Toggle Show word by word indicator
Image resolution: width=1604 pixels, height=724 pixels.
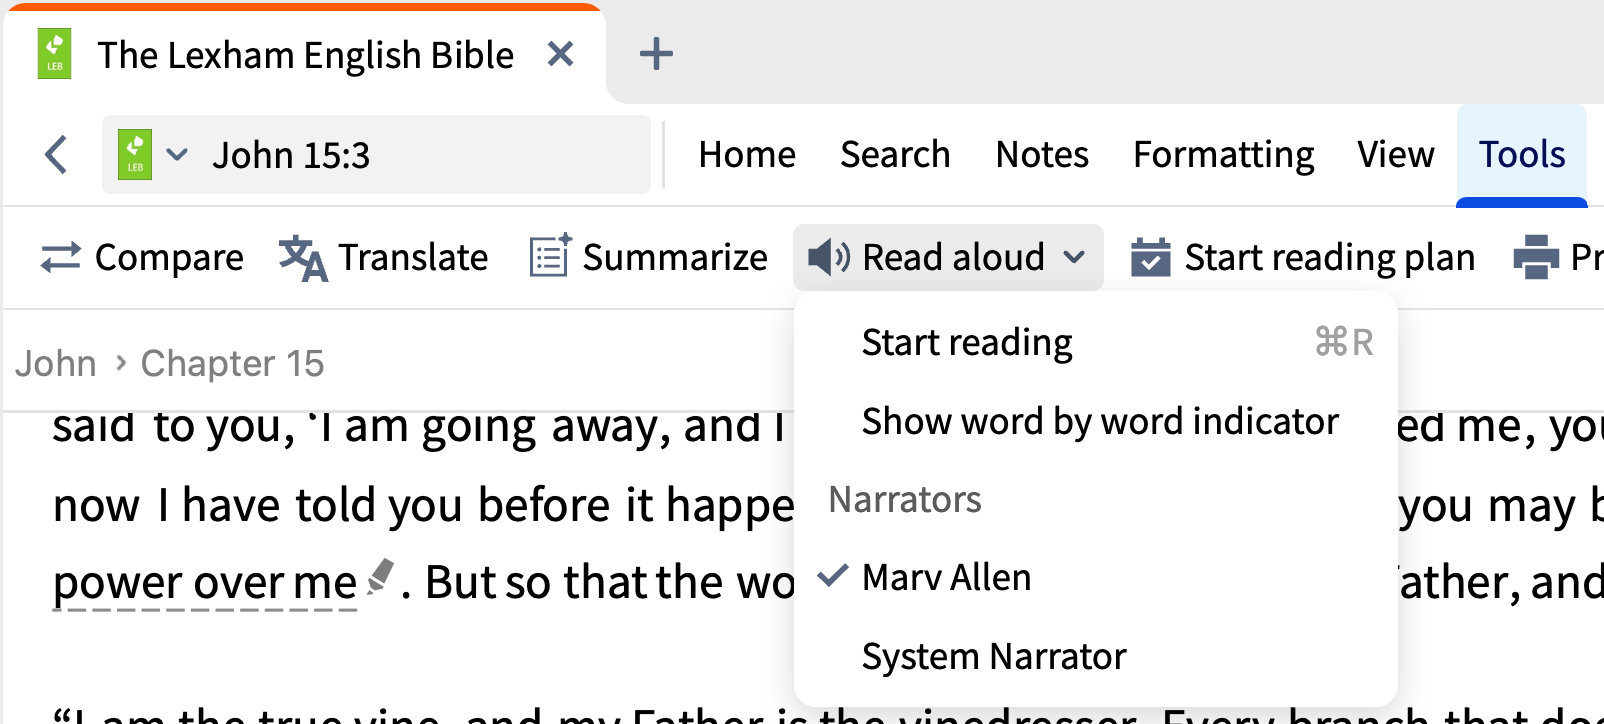click(x=1096, y=422)
